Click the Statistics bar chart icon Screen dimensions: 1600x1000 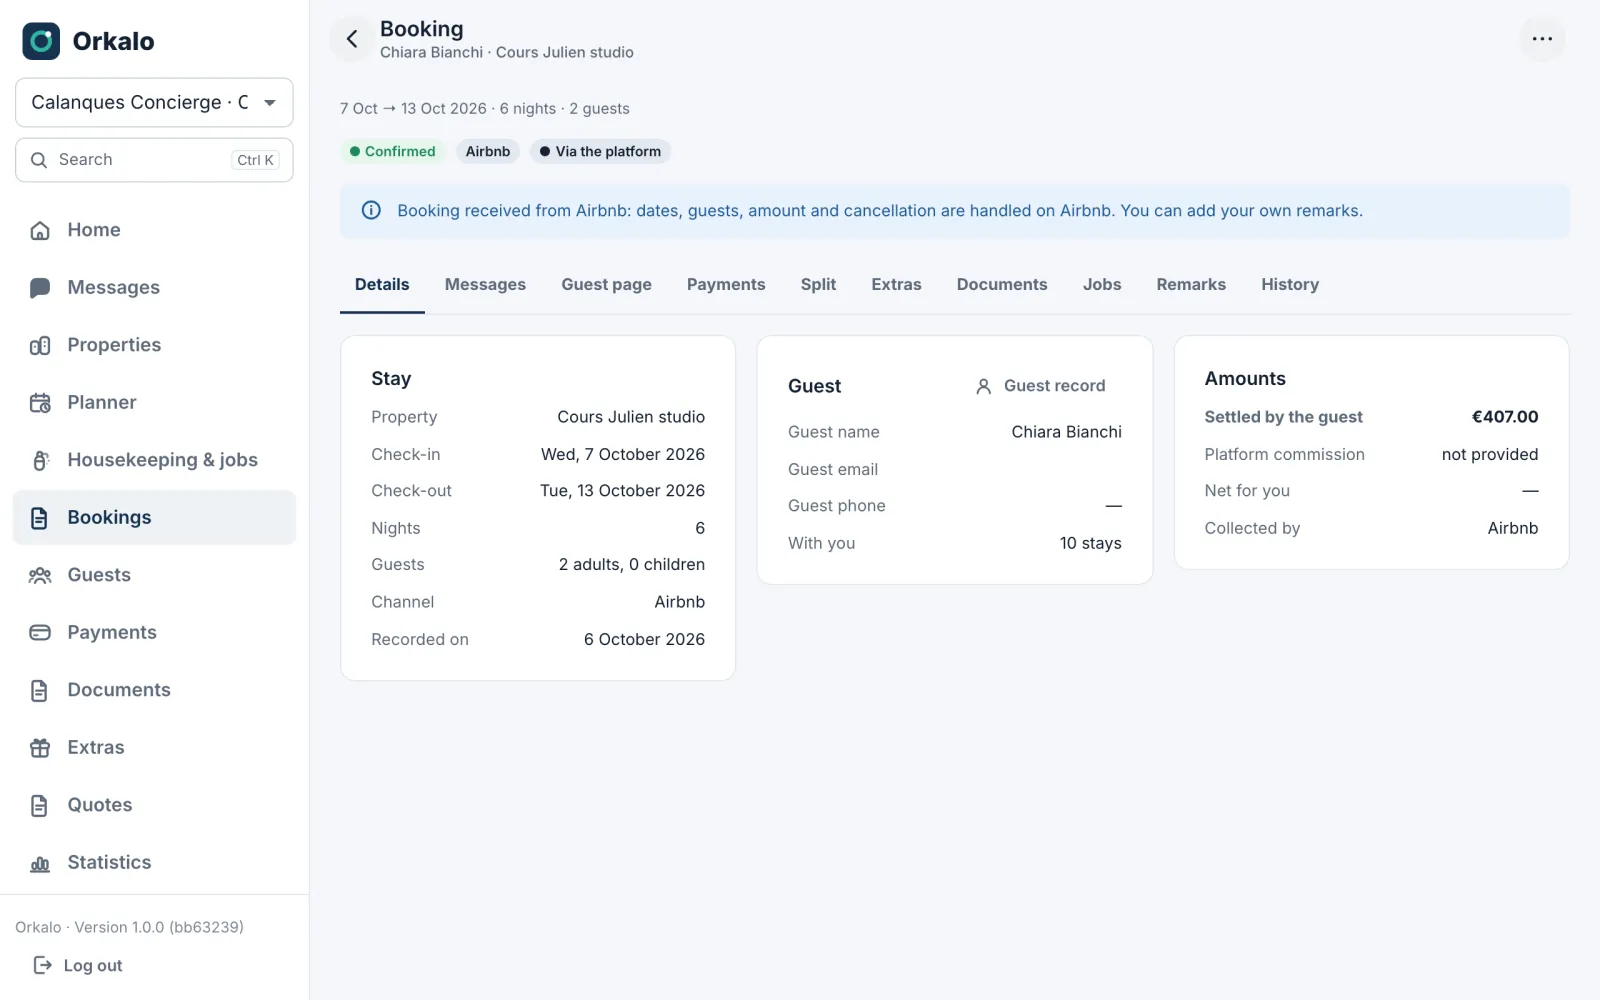click(40, 863)
